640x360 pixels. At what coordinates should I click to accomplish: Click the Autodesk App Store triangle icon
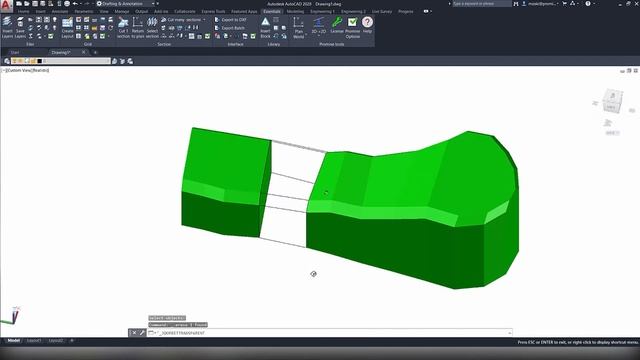click(x=573, y=3)
